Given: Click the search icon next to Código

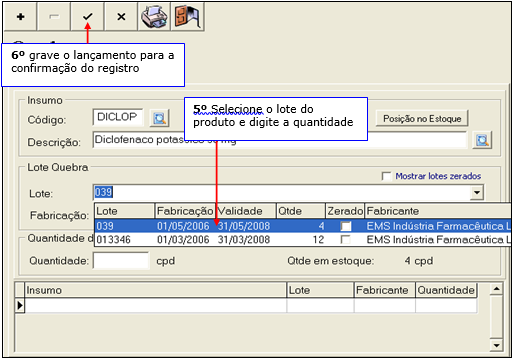Looking at the screenshot, I should coord(160,118).
